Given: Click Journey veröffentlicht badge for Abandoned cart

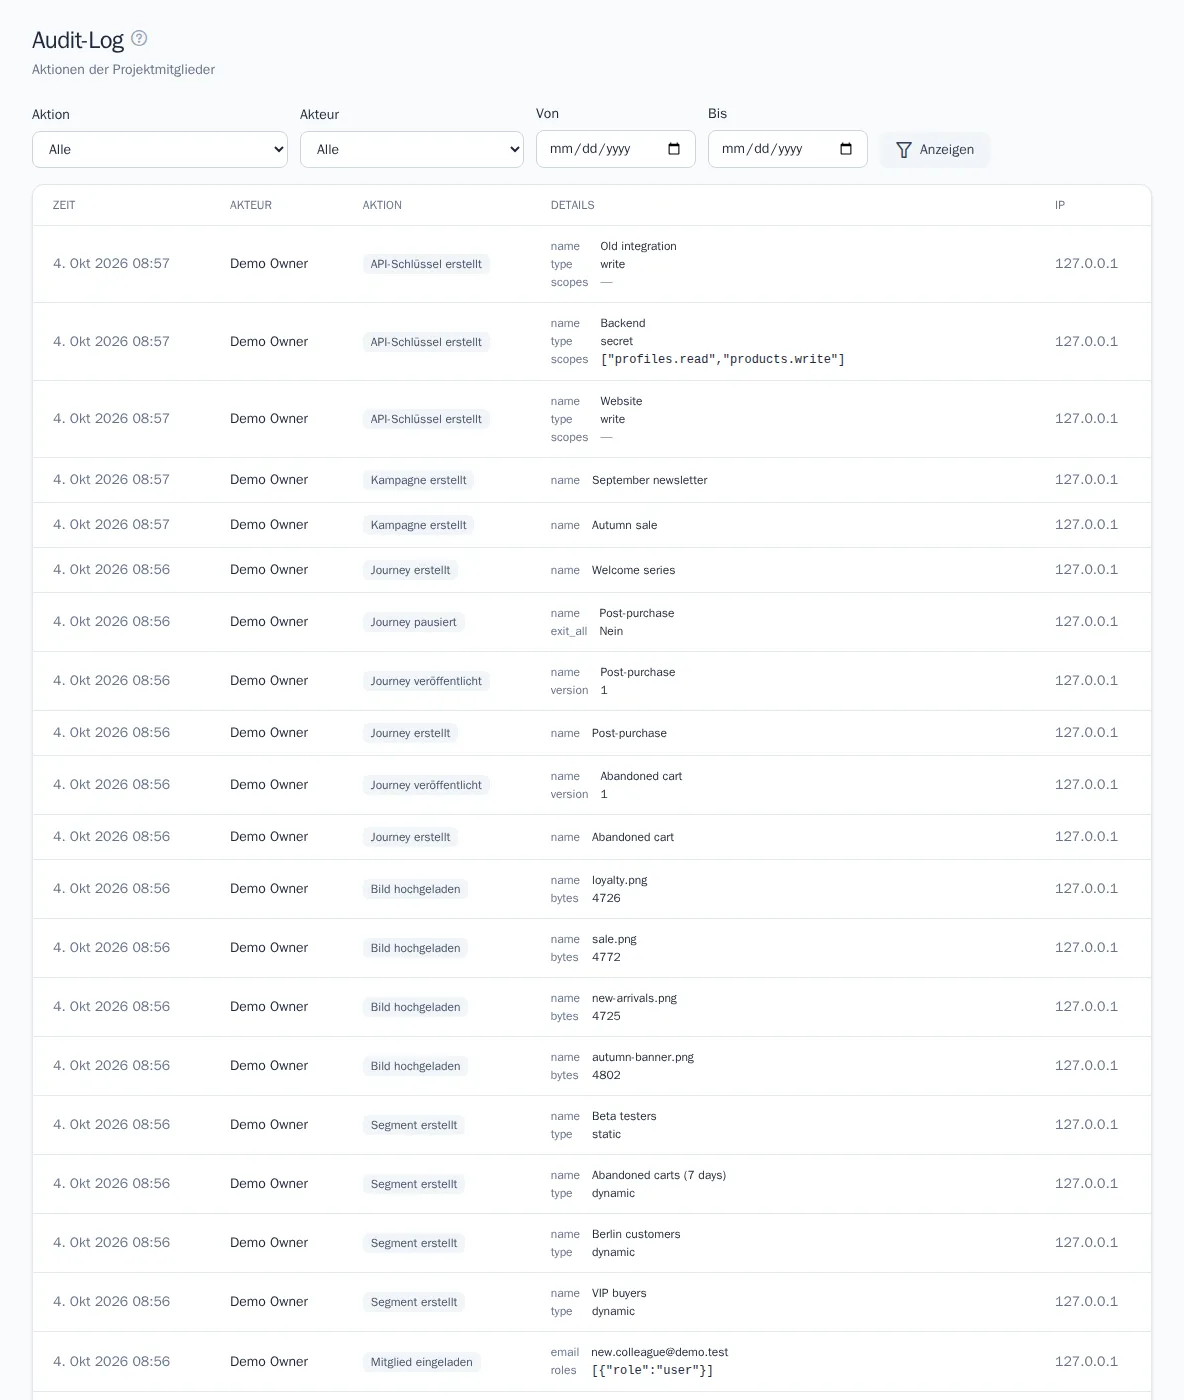Looking at the screenshot, I should (426, 785).
